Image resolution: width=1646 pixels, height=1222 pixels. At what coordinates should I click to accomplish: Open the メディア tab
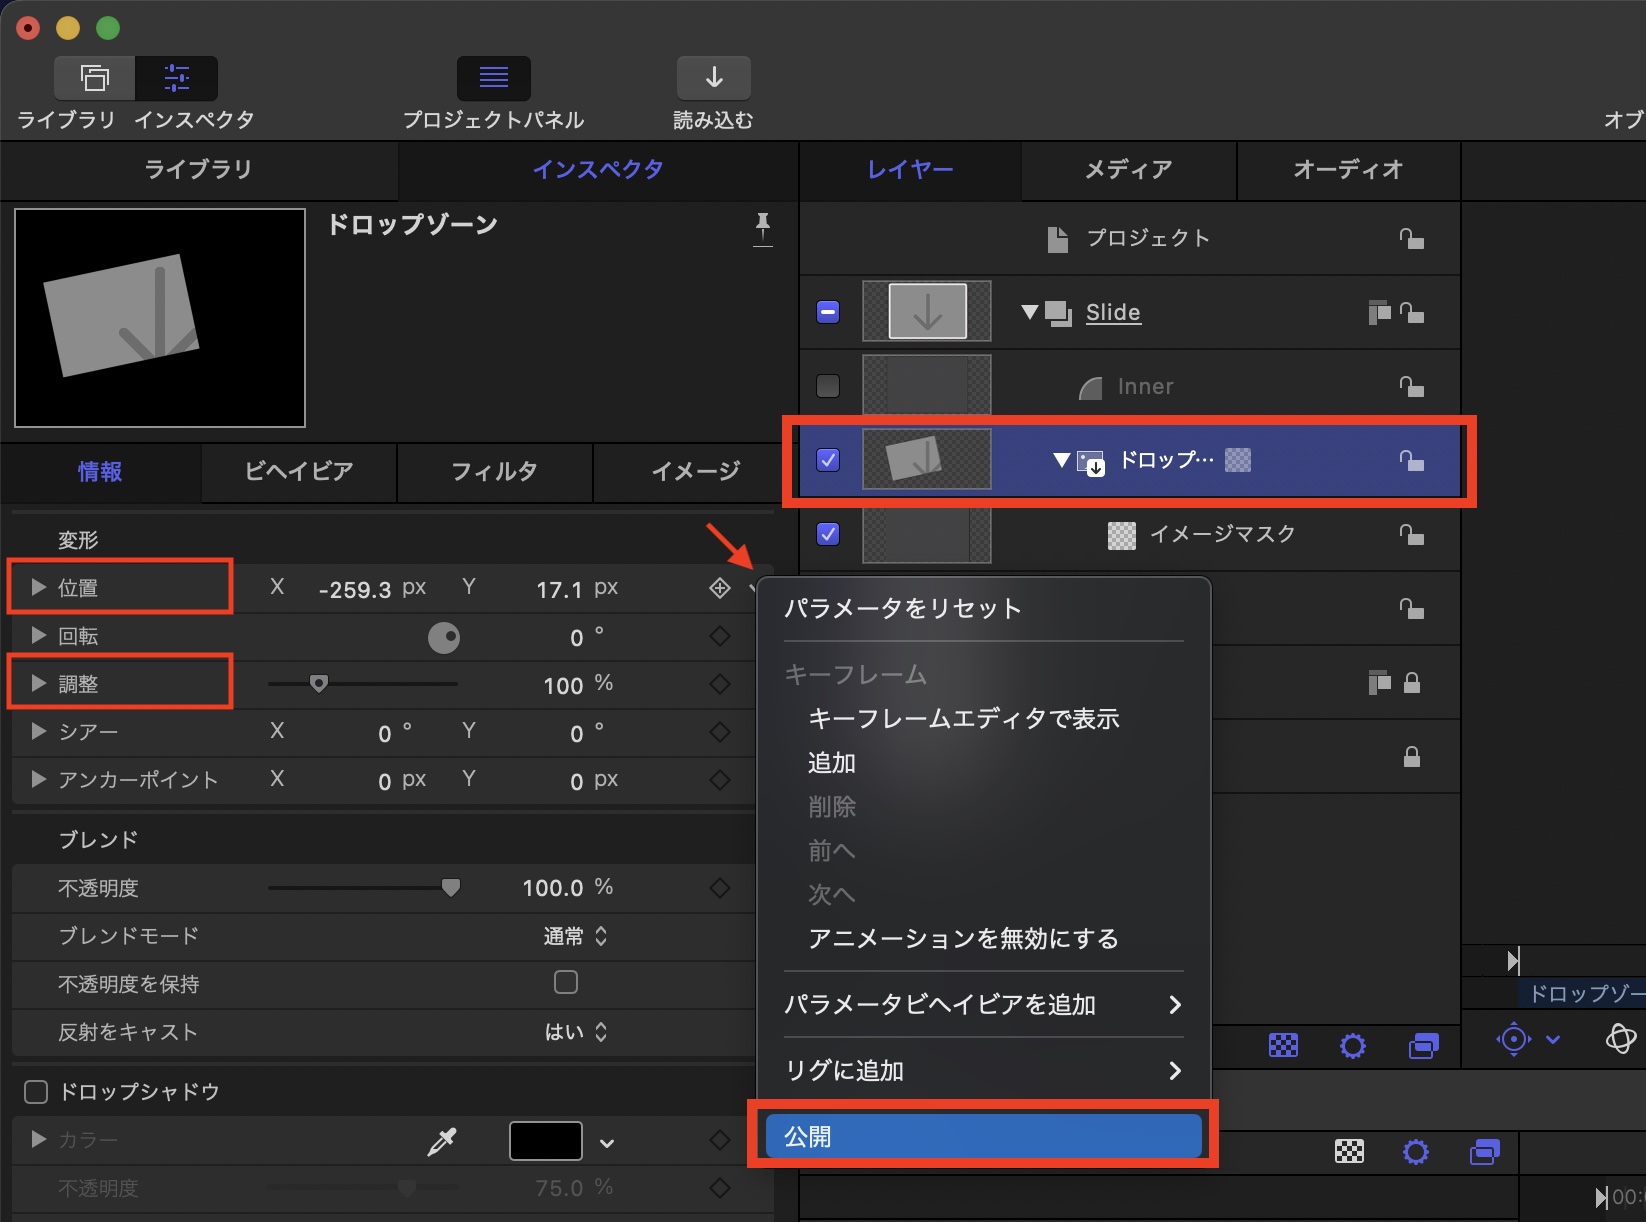pyautogui.click(x=1128, y=170)
